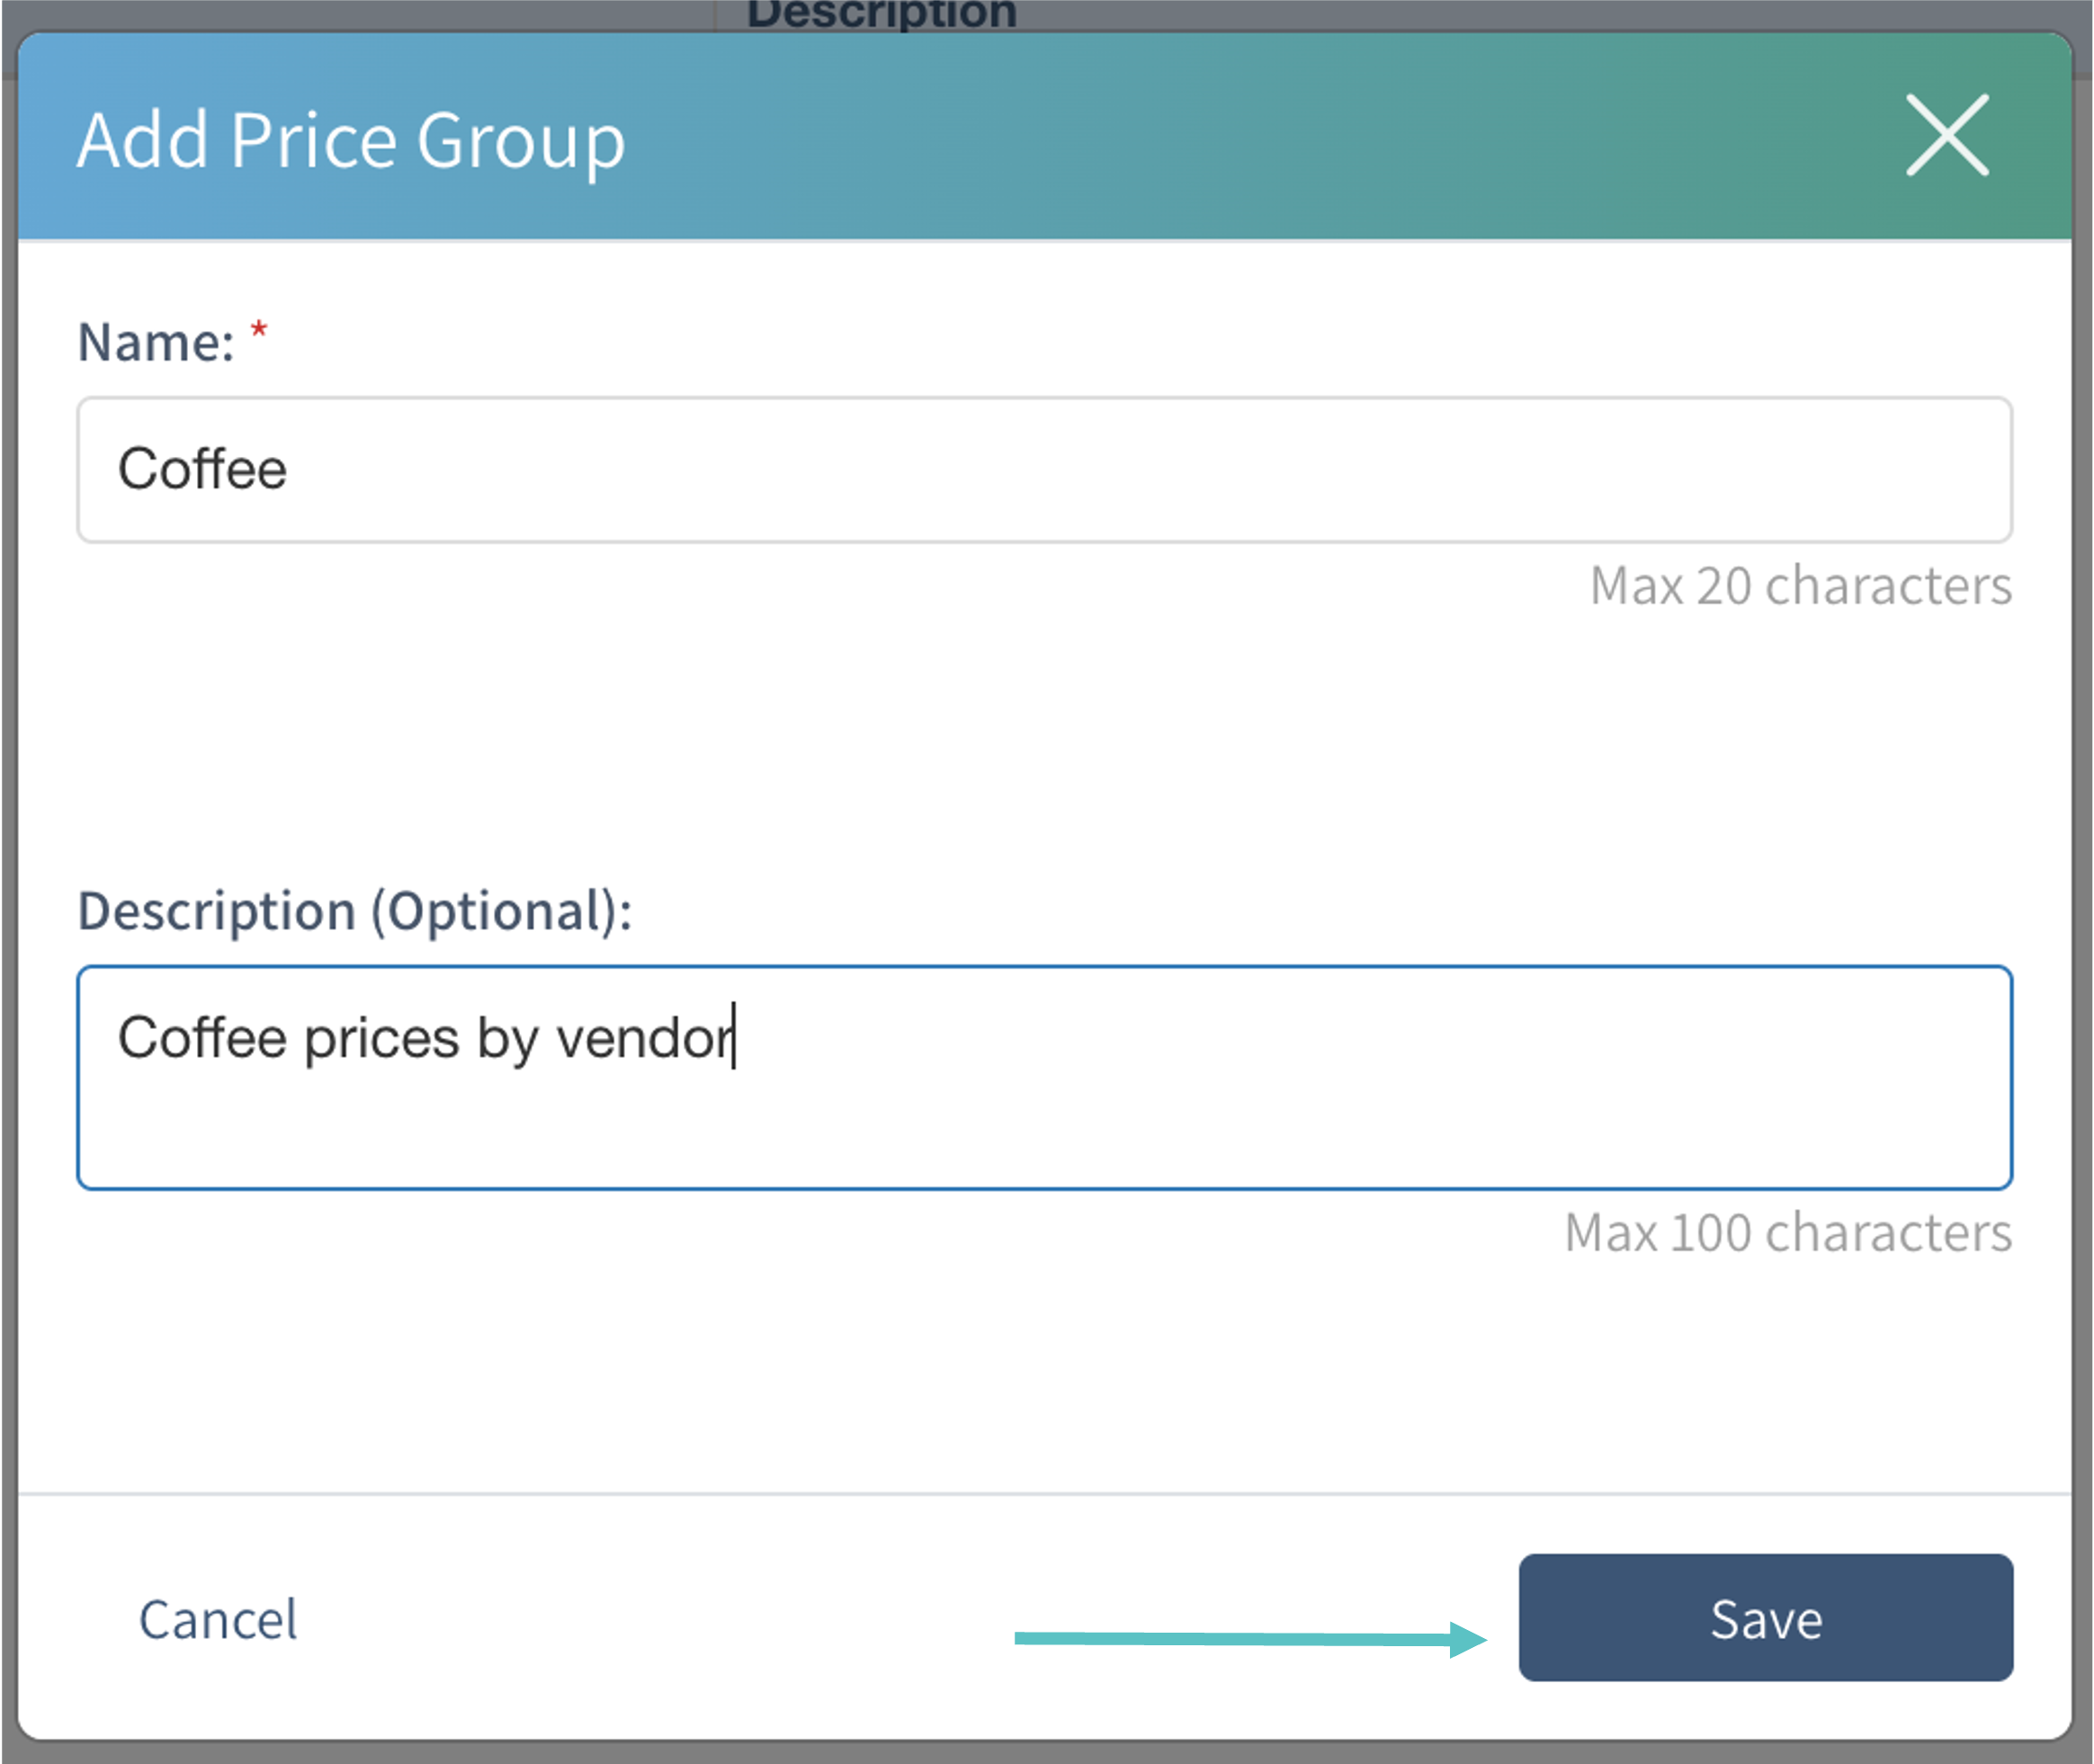Click the 'Add Price Group' dialog title
Viewport: 2094px width, 1764px height.
pyautogui.click(x=351, y=141)
